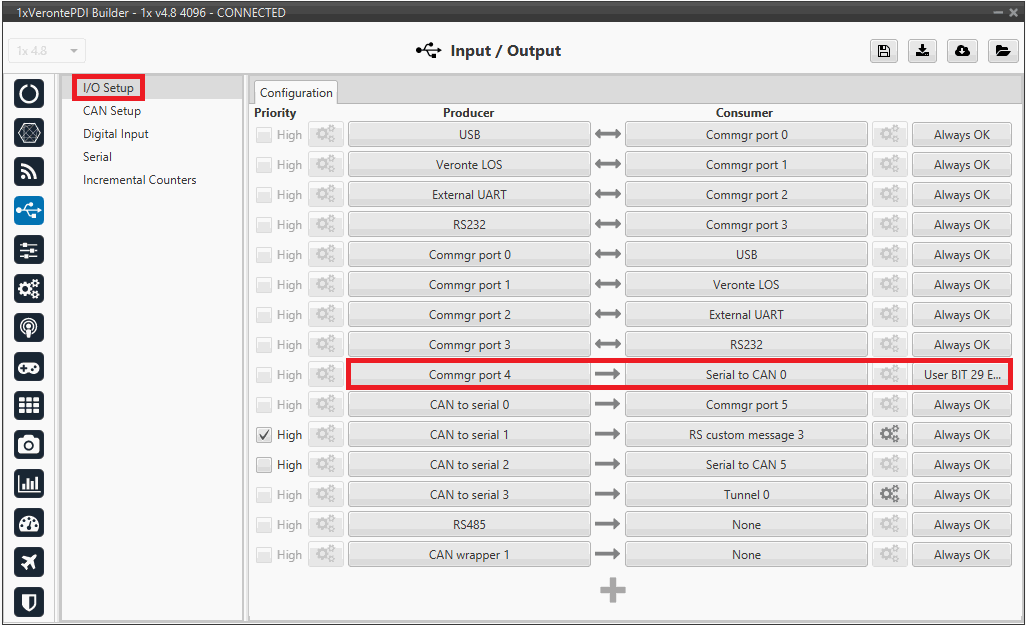Add a new row with plus sign
Screen dimensions: 1026x625
pos(613,591)
